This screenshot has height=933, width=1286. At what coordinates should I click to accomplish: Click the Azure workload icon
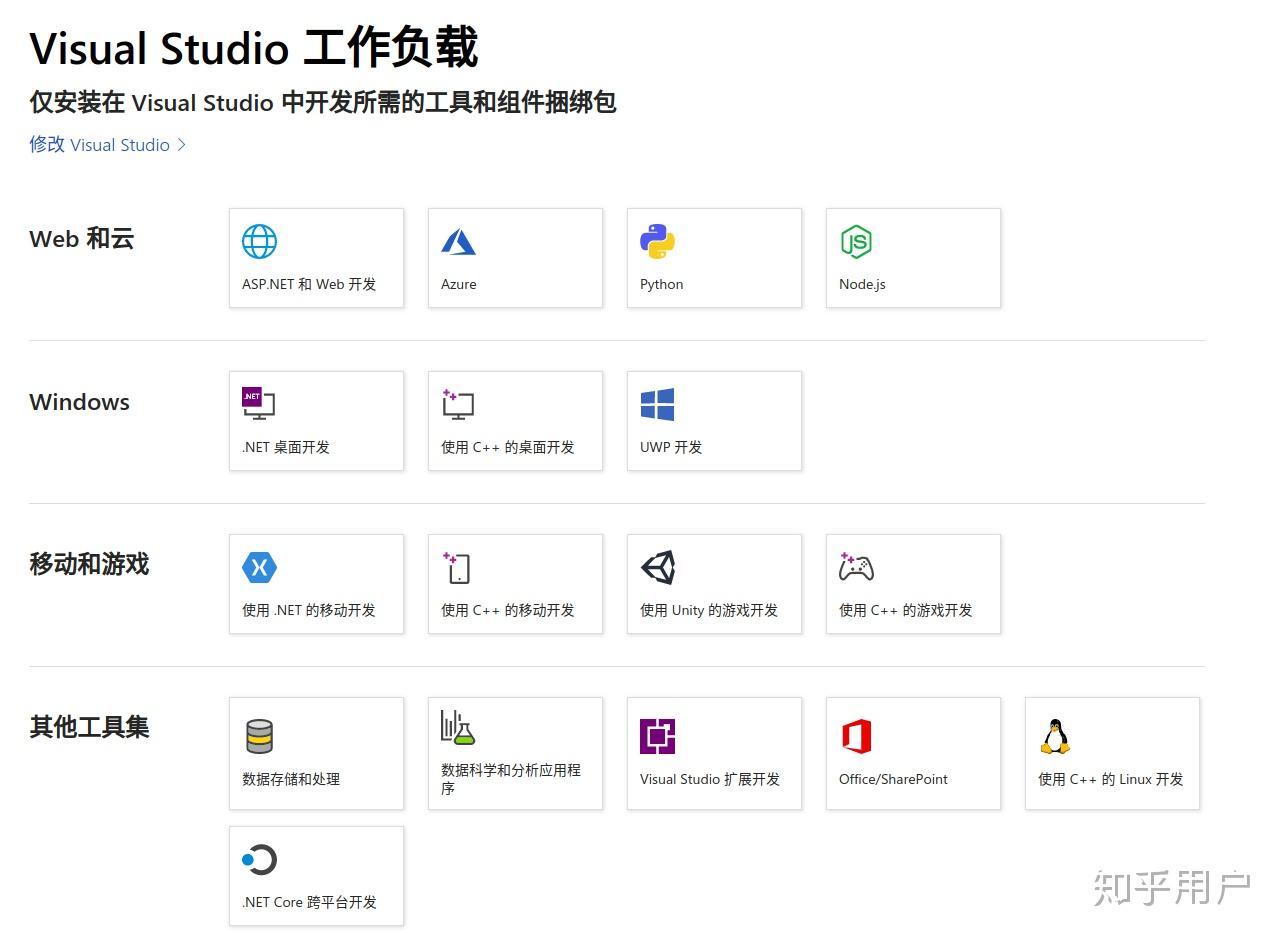457,241
